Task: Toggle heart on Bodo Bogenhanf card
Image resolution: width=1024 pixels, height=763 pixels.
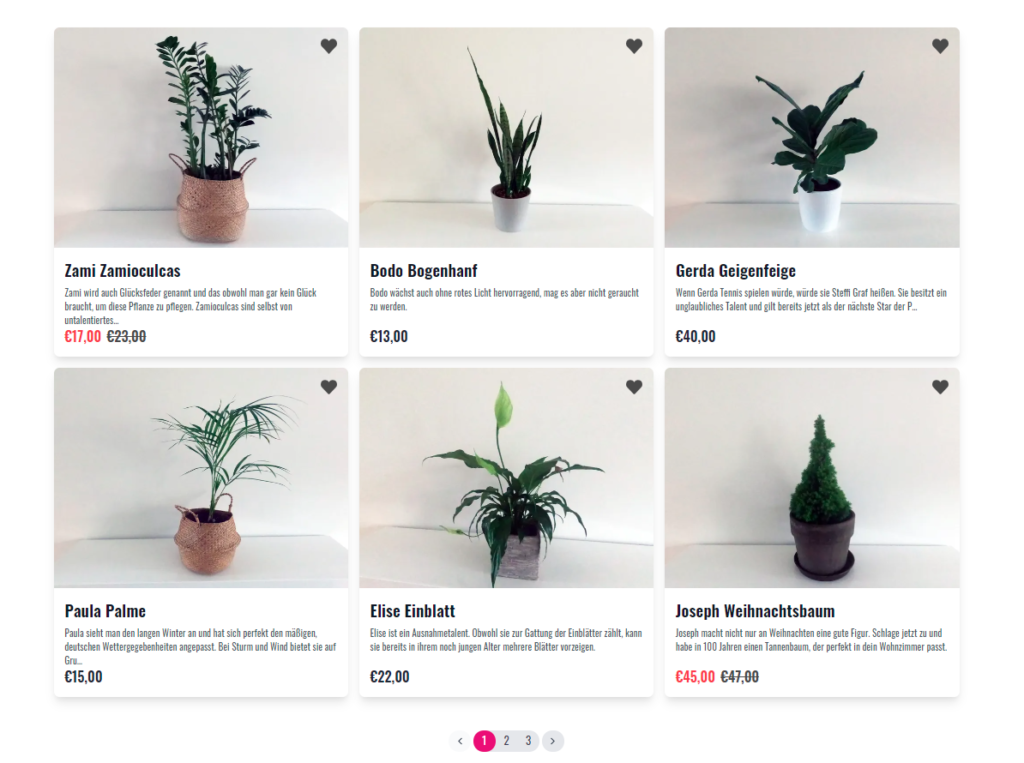Action: click(x=634, y=46)
